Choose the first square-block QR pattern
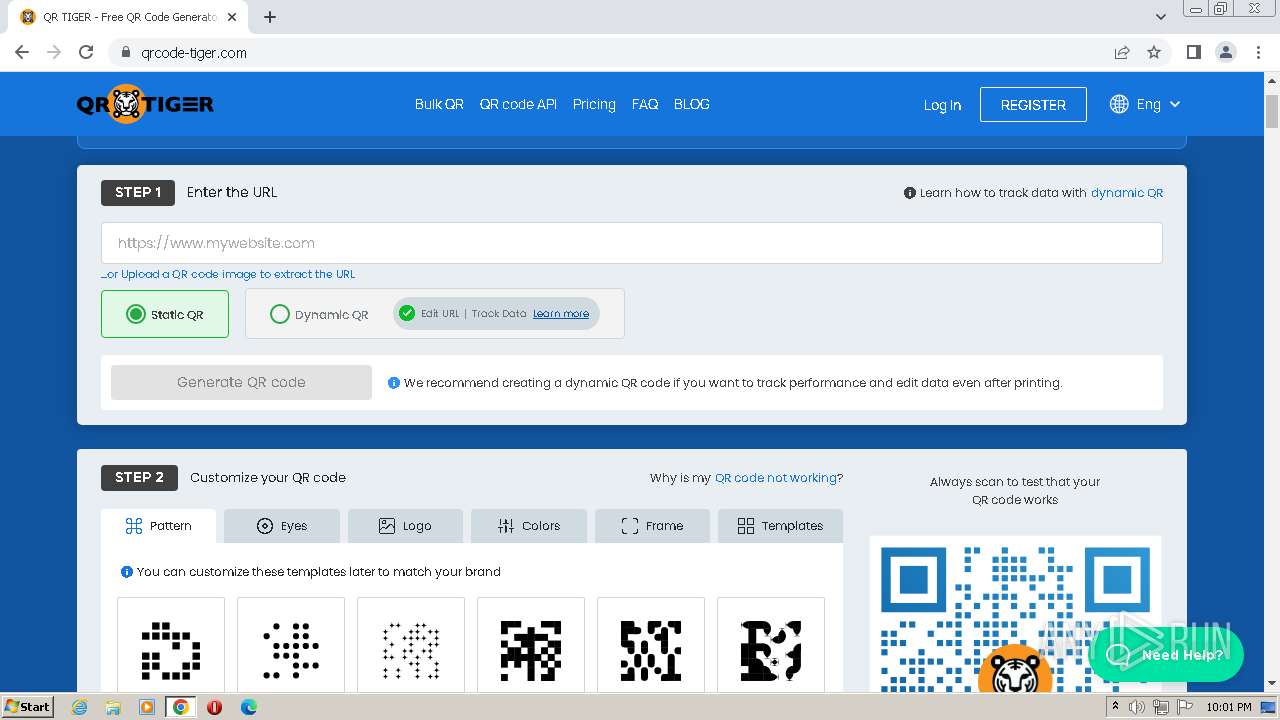Screen dimensions: 1280x720 (x=171, y=645)
